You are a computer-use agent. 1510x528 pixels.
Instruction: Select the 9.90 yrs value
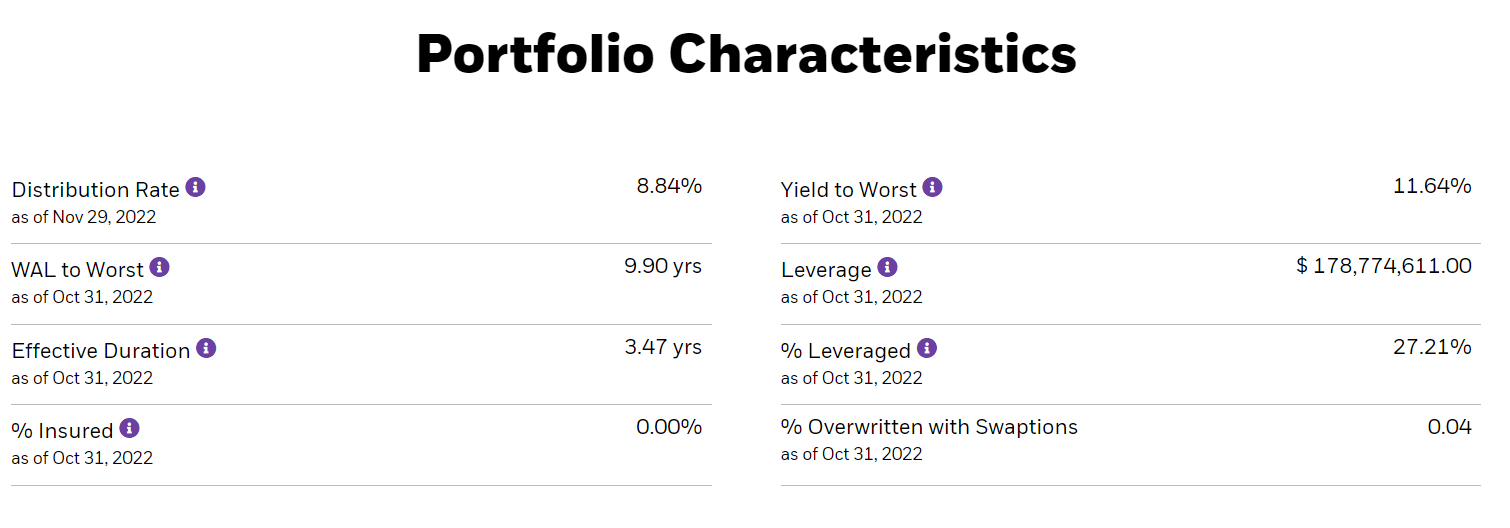tap(663, 266)
